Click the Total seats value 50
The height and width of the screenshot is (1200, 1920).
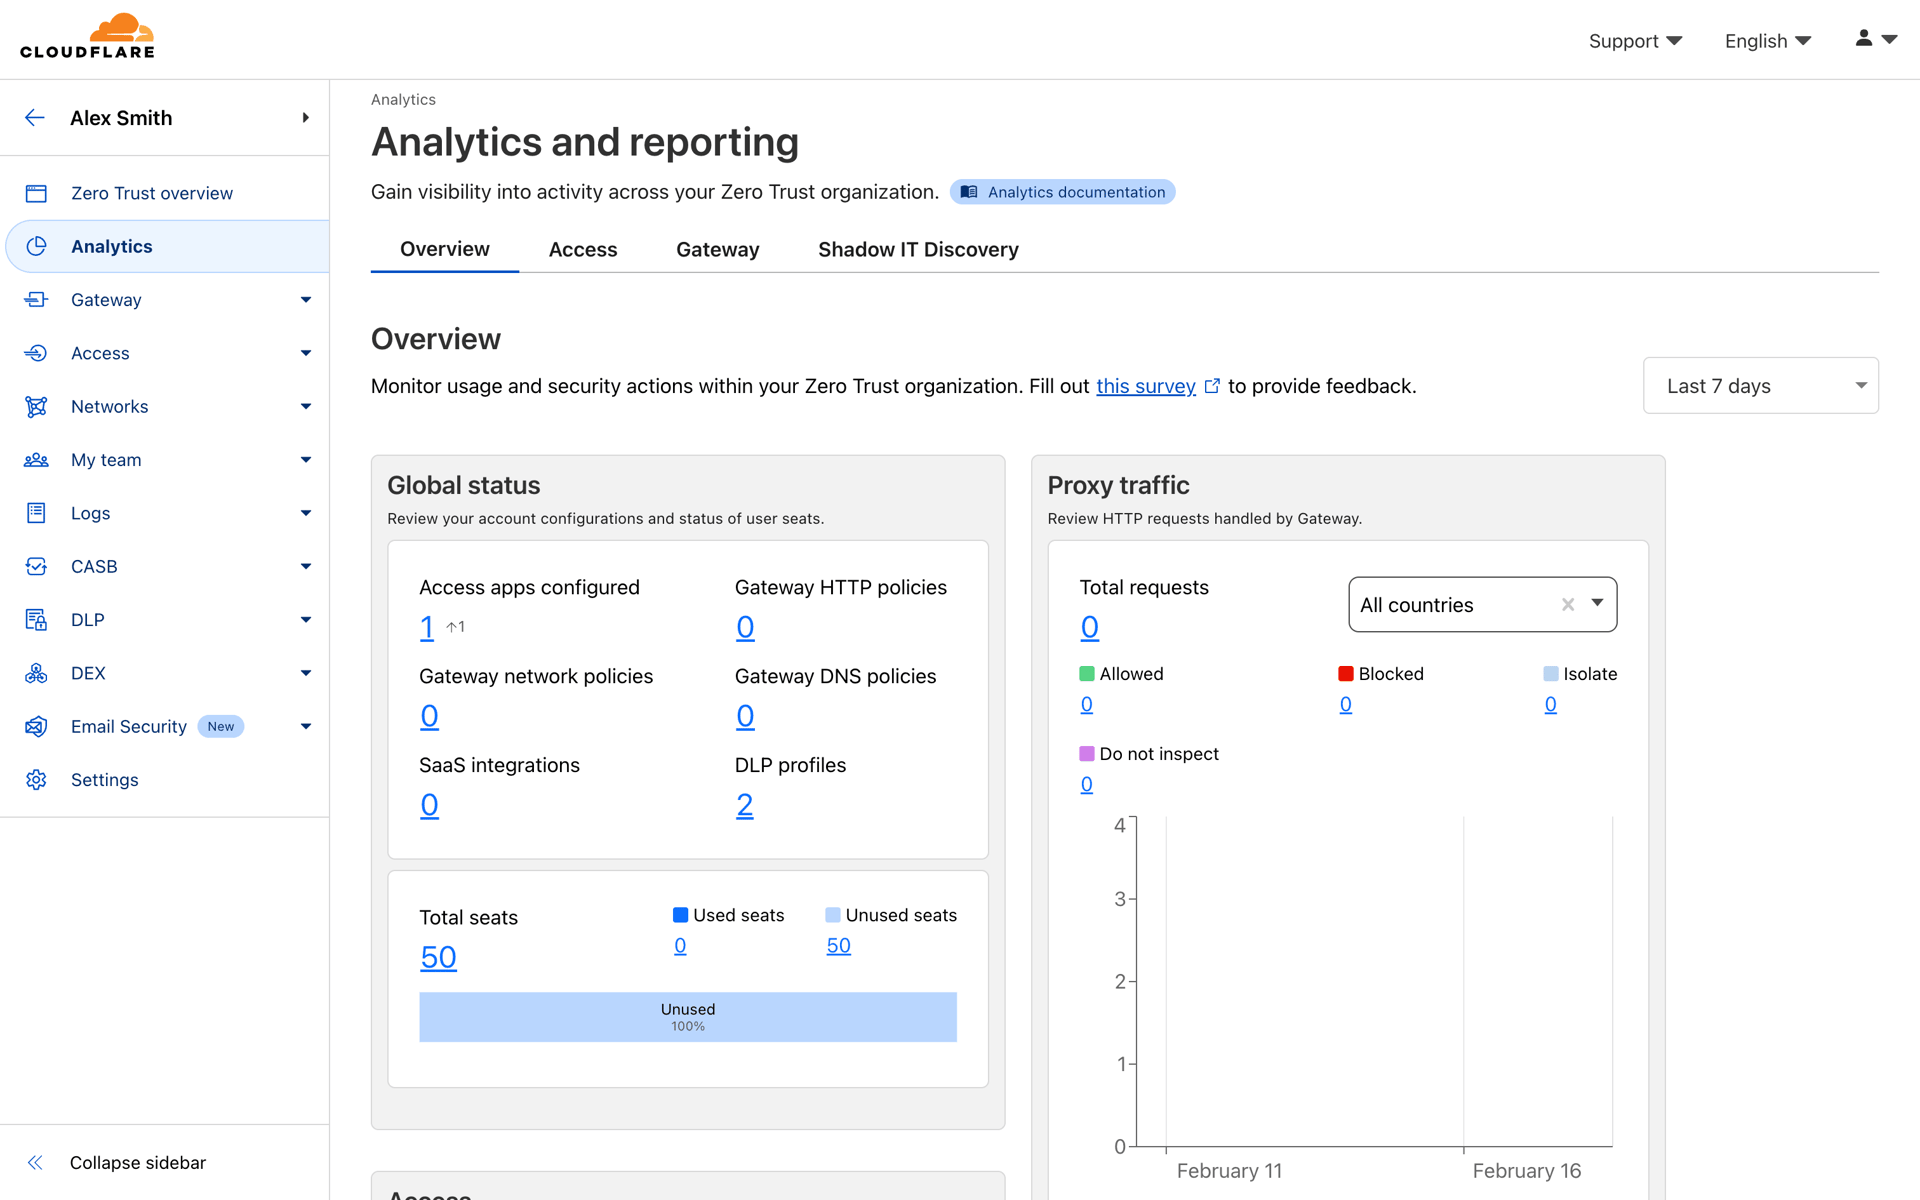click(x=438, y=957)
